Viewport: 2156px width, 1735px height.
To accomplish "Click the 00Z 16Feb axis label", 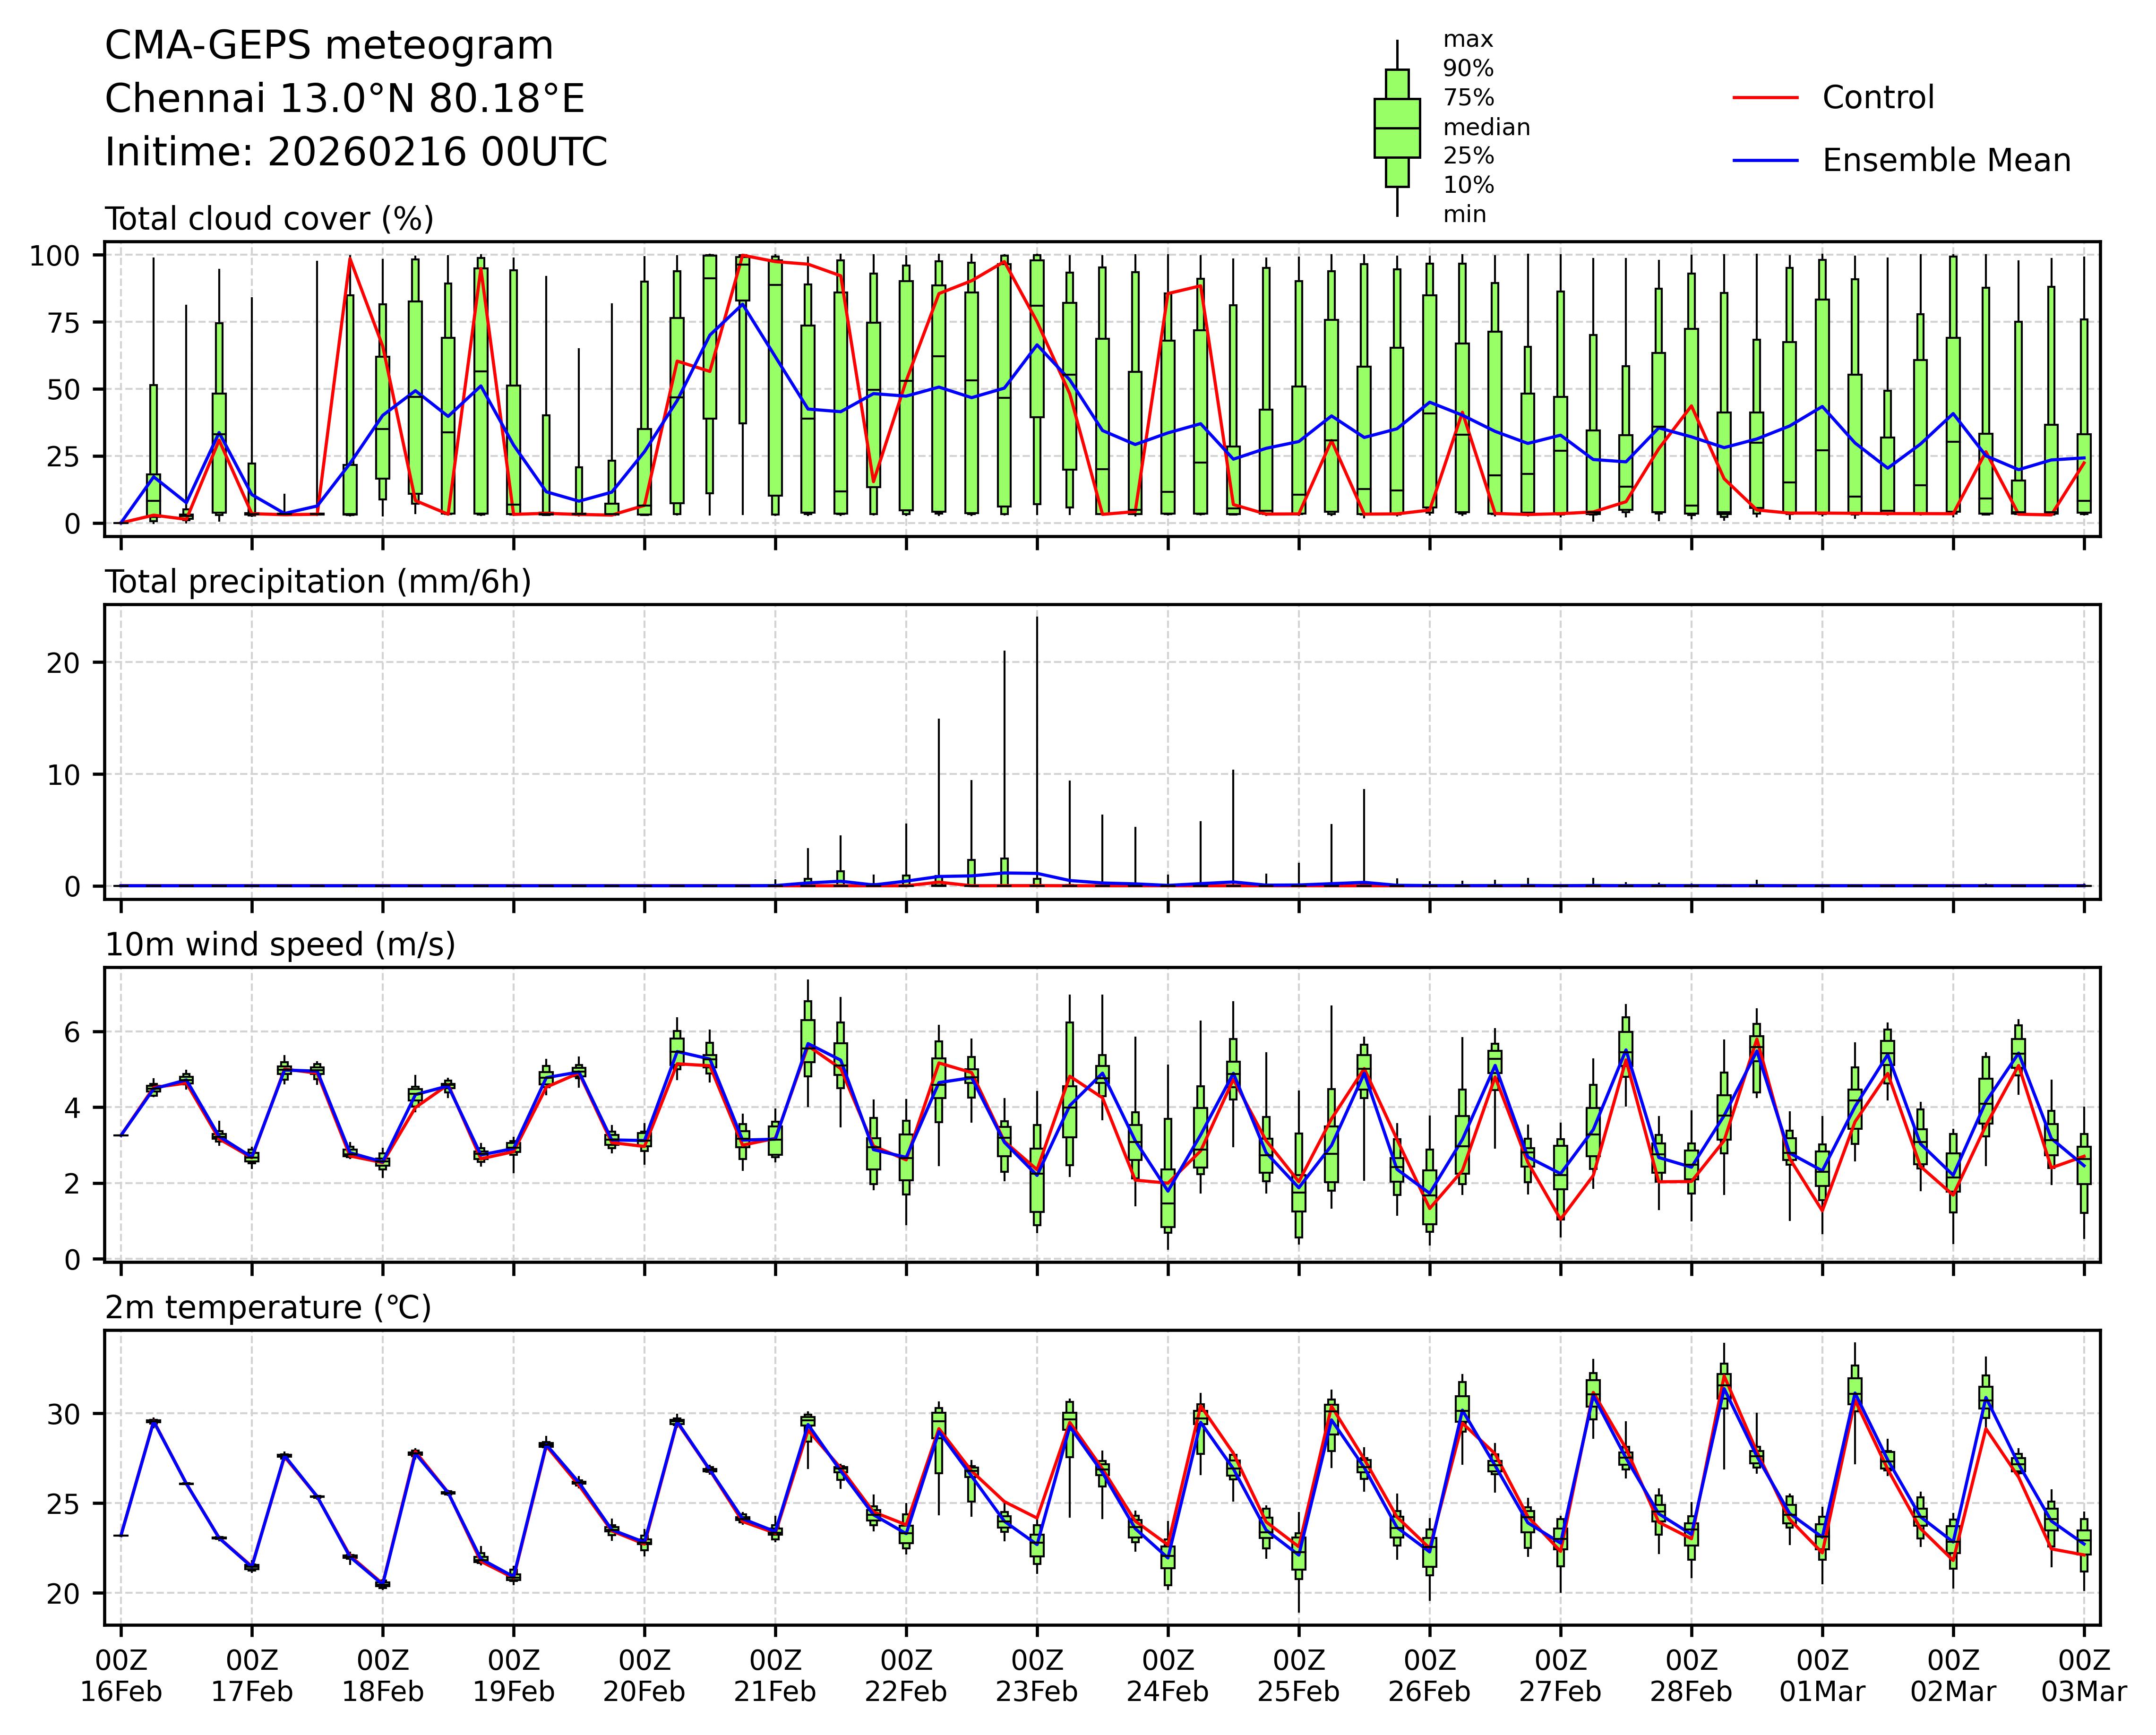I will point(121,1677).
